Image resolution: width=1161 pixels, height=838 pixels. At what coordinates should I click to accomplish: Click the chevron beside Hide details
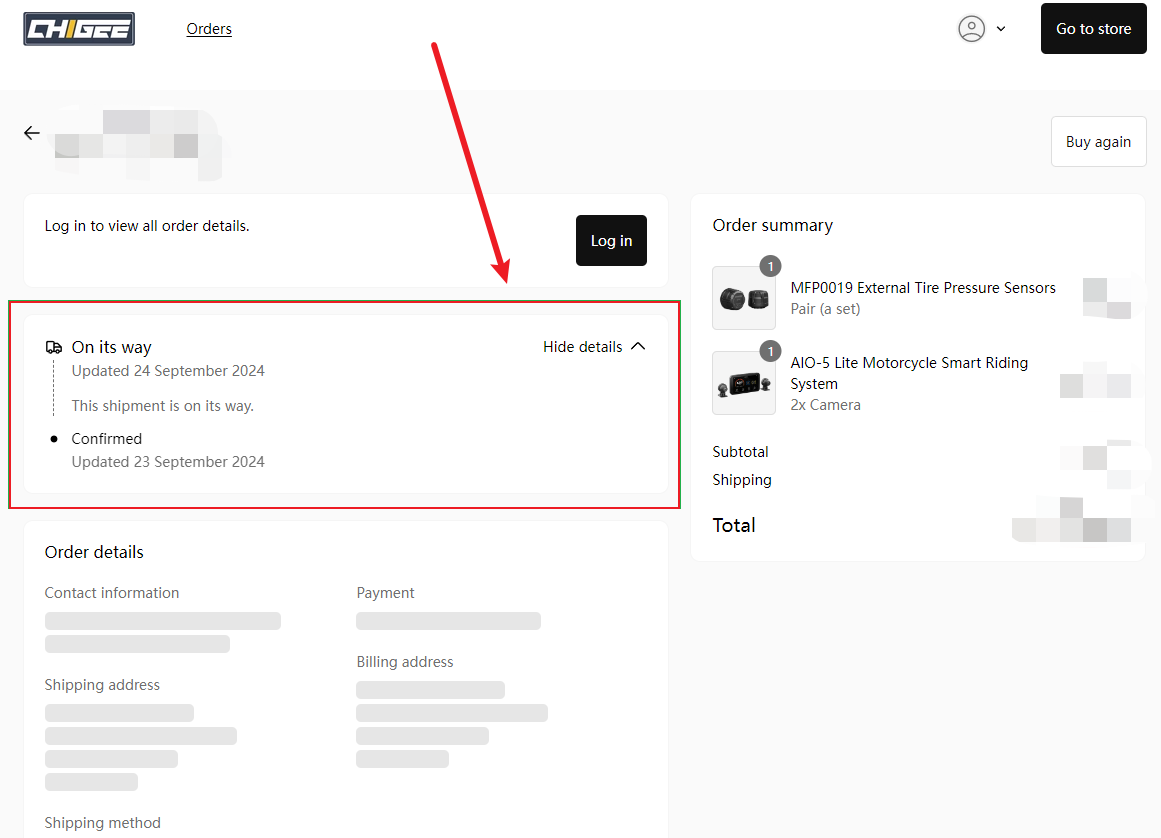[x=638, y=347]
